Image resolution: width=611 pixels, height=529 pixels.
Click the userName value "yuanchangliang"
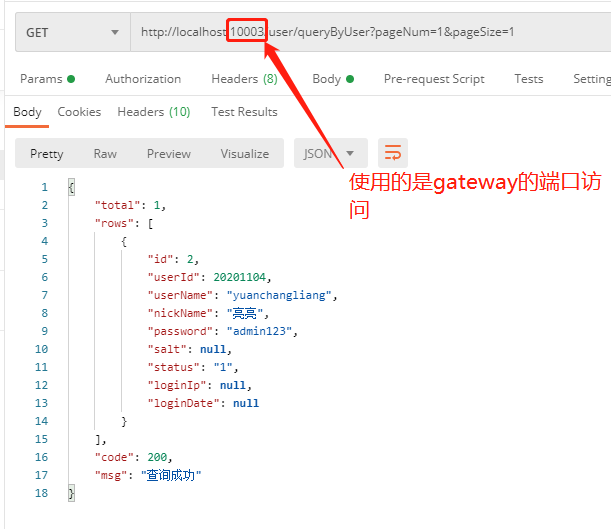279,295
